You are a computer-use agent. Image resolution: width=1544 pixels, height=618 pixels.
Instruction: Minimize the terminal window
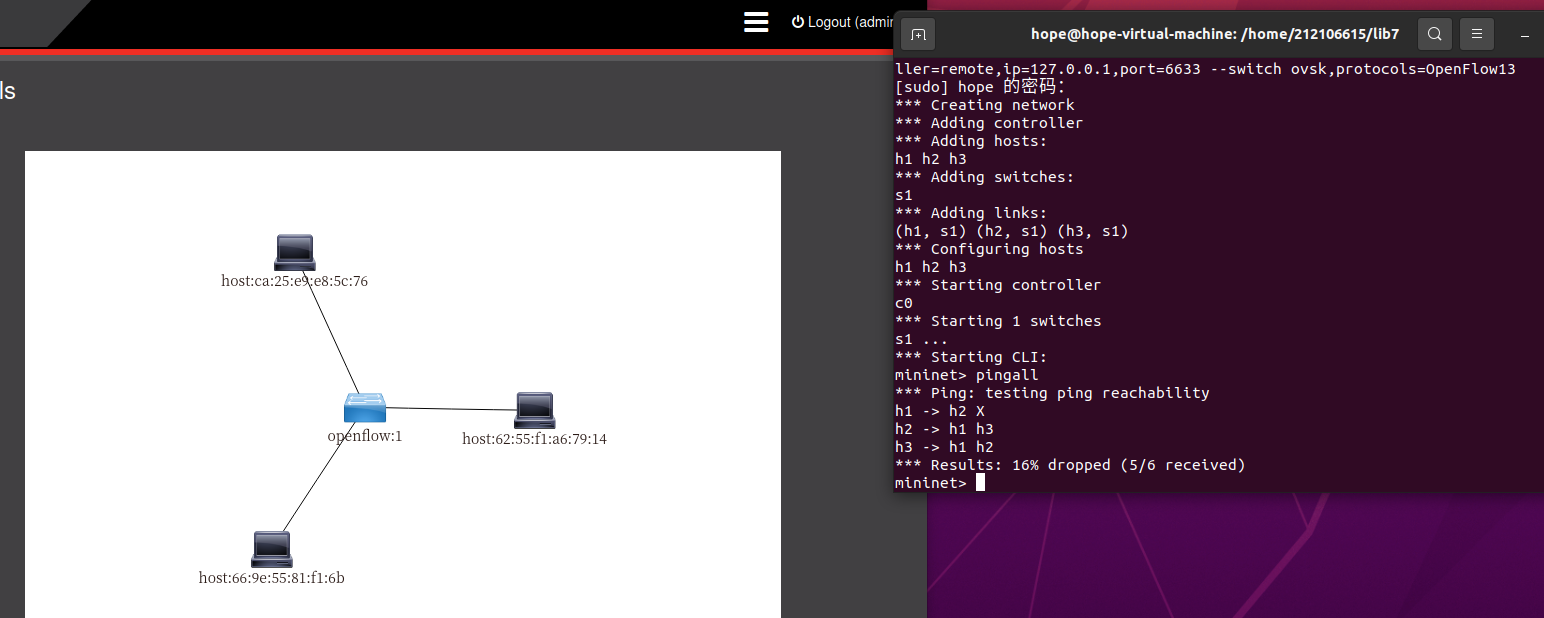click(x=1525, y=34)
